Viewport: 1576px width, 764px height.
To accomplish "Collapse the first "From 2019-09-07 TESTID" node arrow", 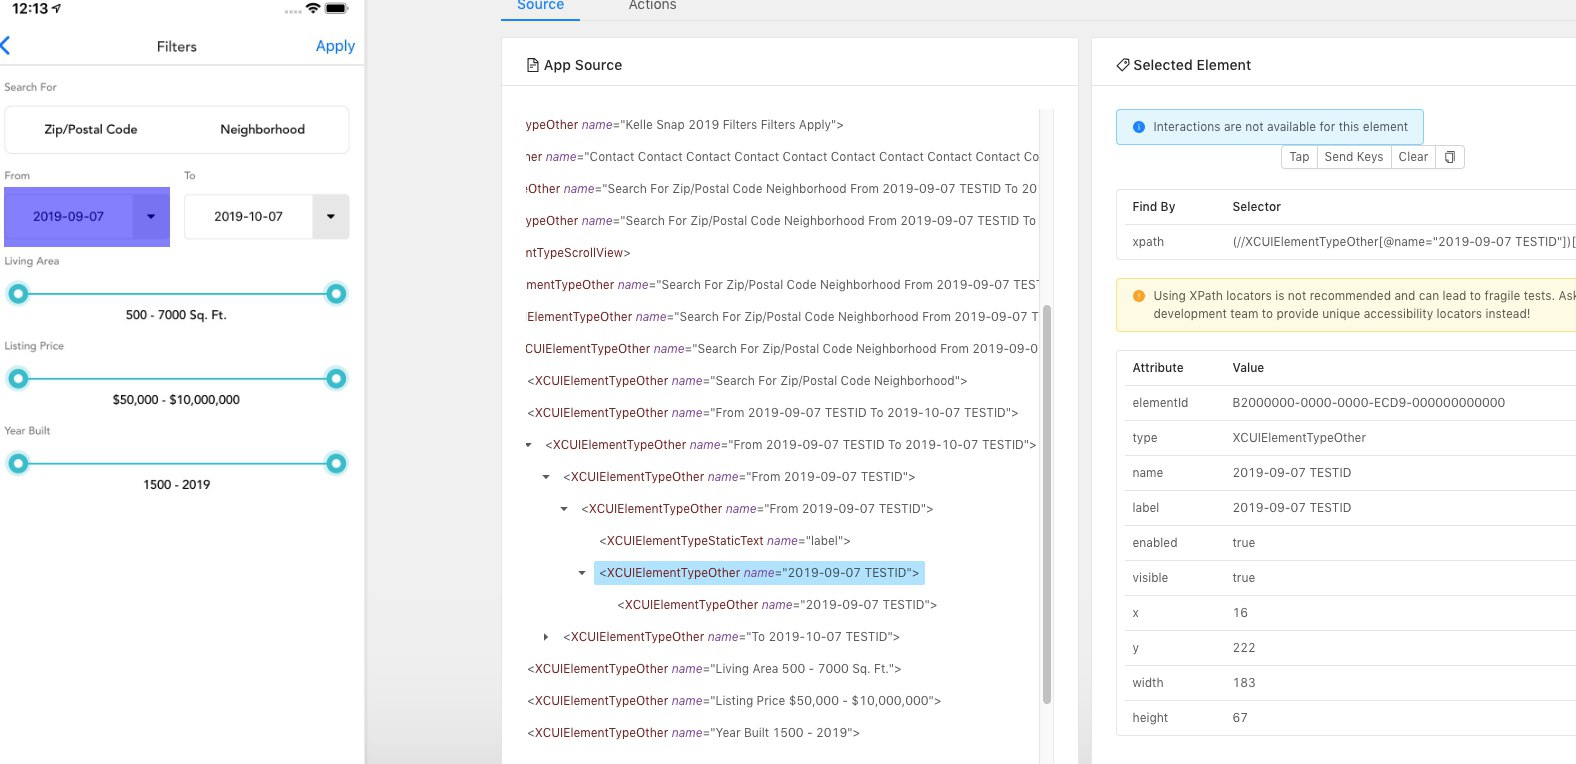I will click(546, 477).
